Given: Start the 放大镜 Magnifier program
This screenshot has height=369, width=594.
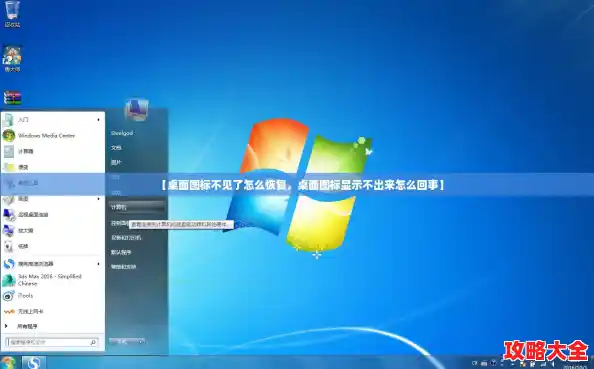Looking at the screenshot, I should tap(53, 230).
